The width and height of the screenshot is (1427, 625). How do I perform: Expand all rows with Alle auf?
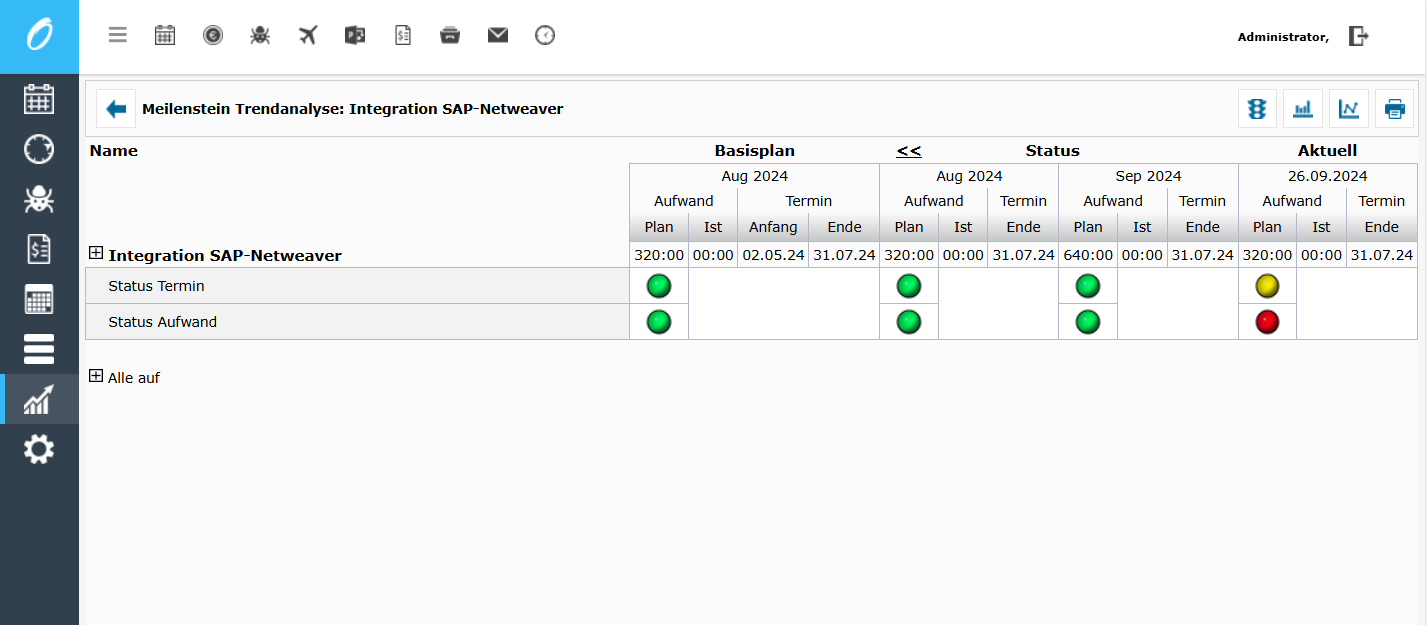(96, 377)
